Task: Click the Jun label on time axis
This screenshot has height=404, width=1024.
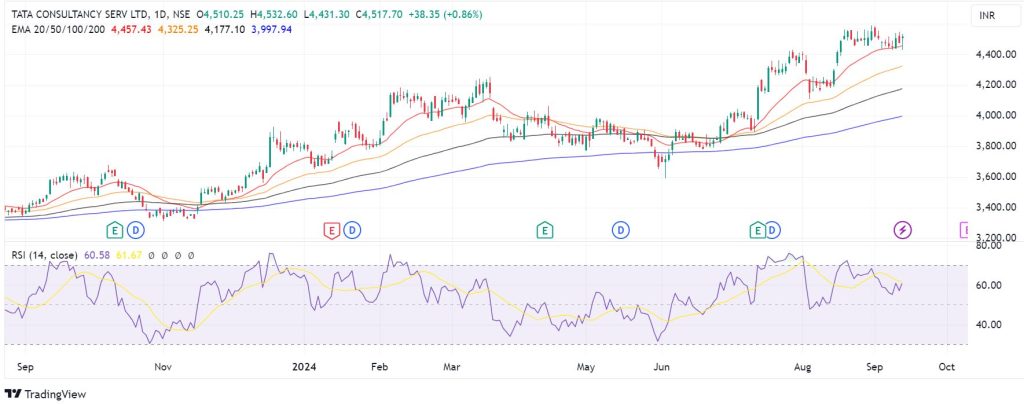Action: (x=664, y=367)
